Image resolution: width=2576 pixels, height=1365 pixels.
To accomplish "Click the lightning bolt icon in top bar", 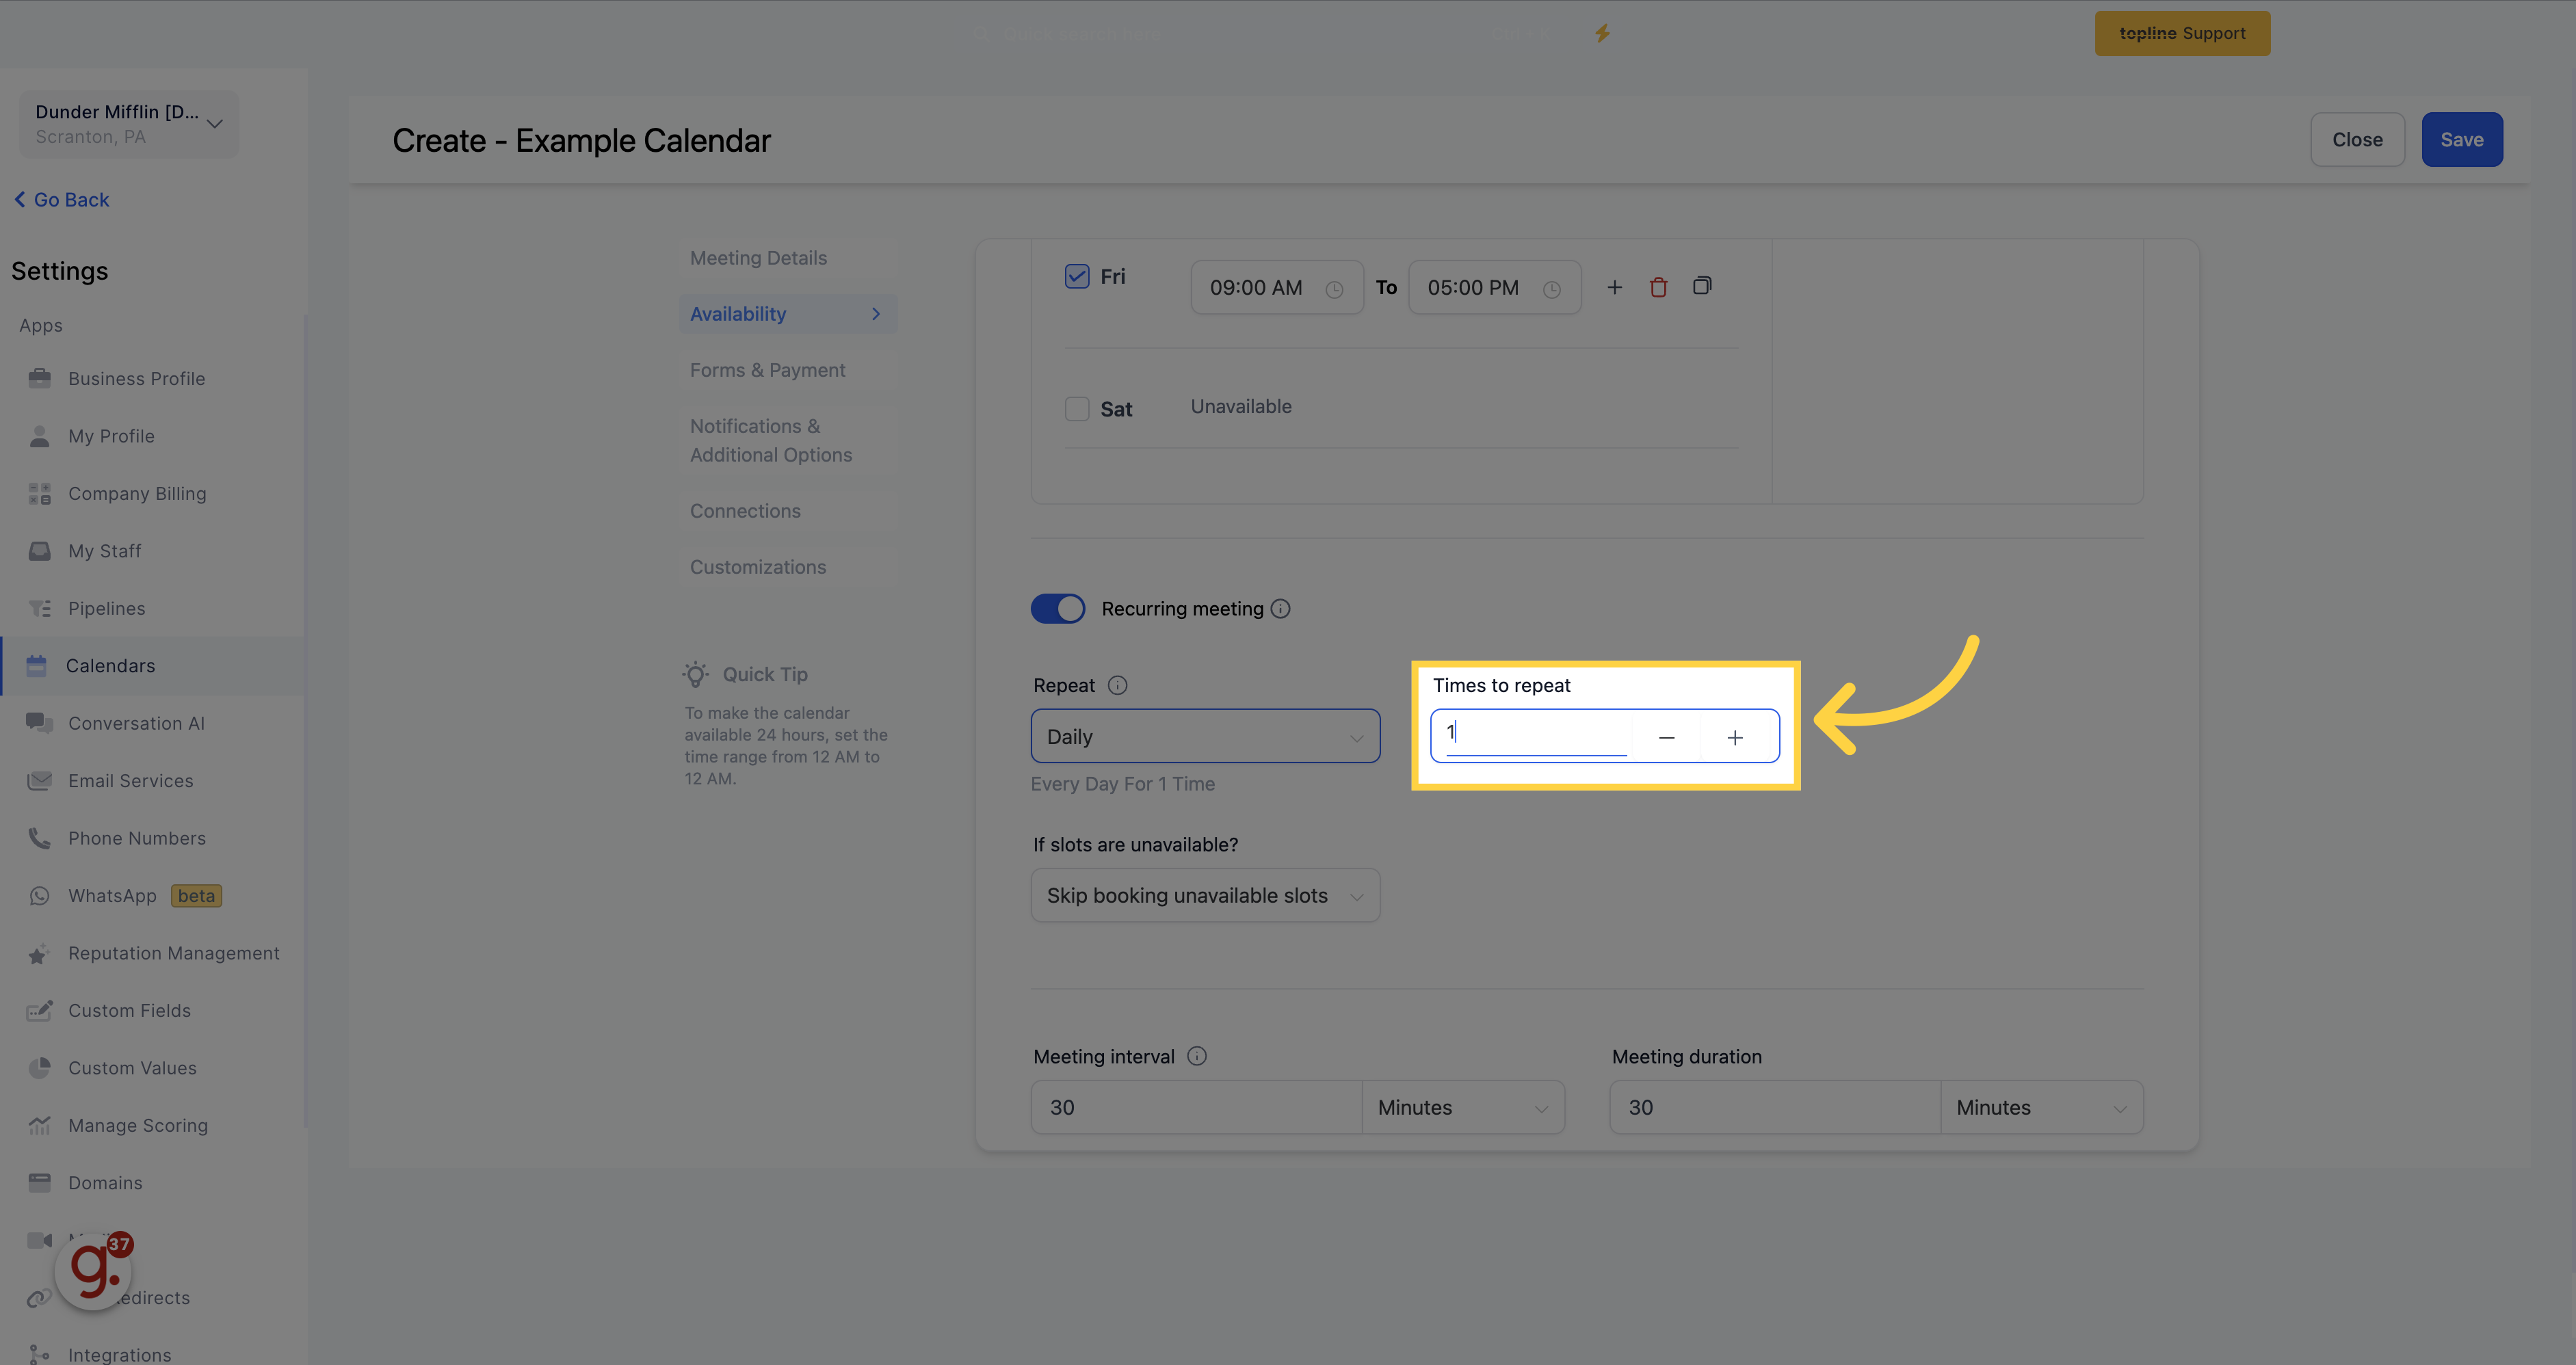I will (x=1602, y=33).
